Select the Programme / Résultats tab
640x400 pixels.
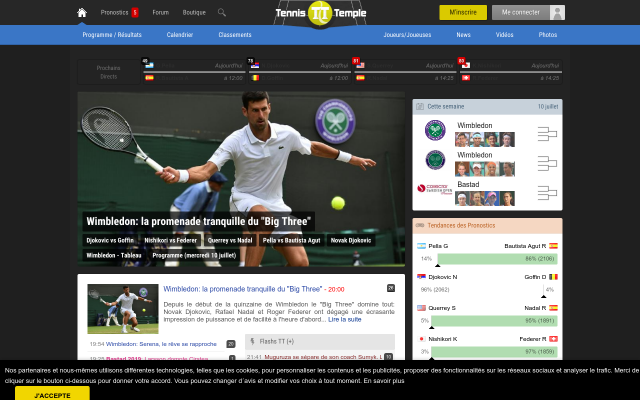click(112, 35)
